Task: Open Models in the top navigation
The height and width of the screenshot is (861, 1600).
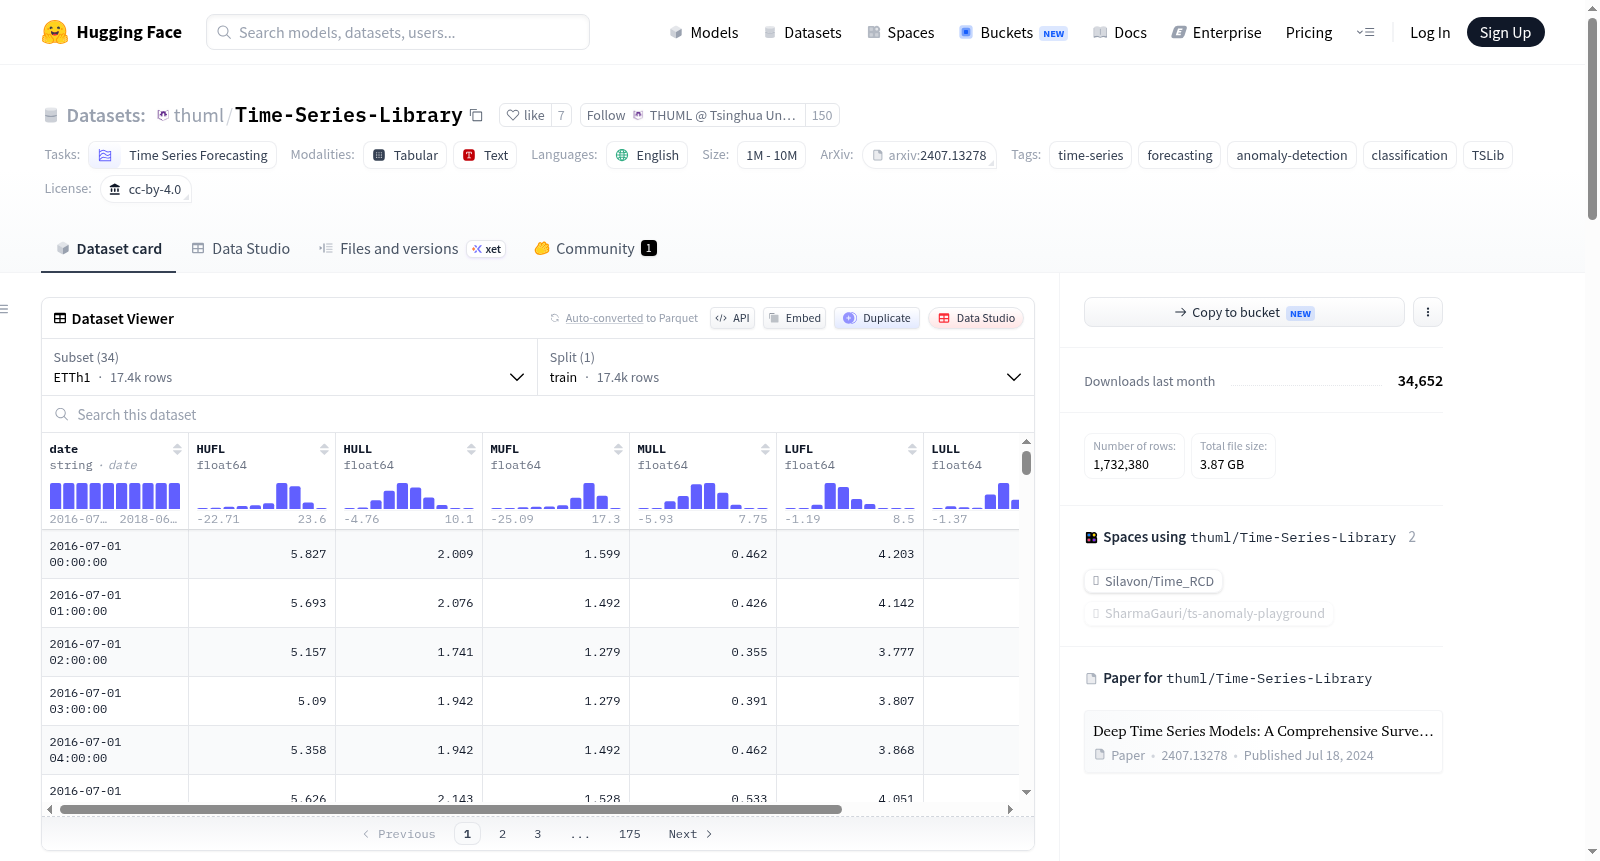Action: [x=704, y=33]
